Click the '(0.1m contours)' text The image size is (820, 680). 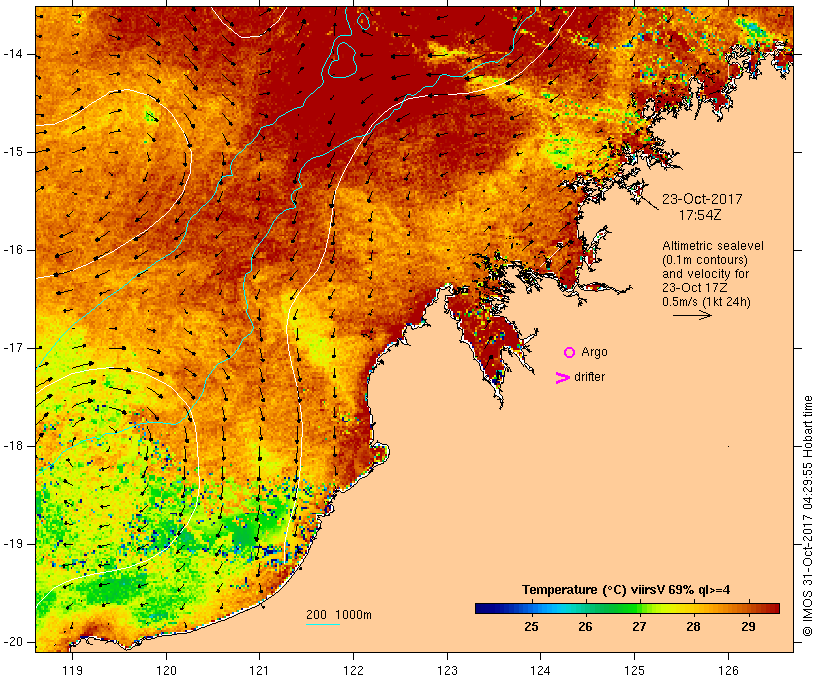point(705,260)
